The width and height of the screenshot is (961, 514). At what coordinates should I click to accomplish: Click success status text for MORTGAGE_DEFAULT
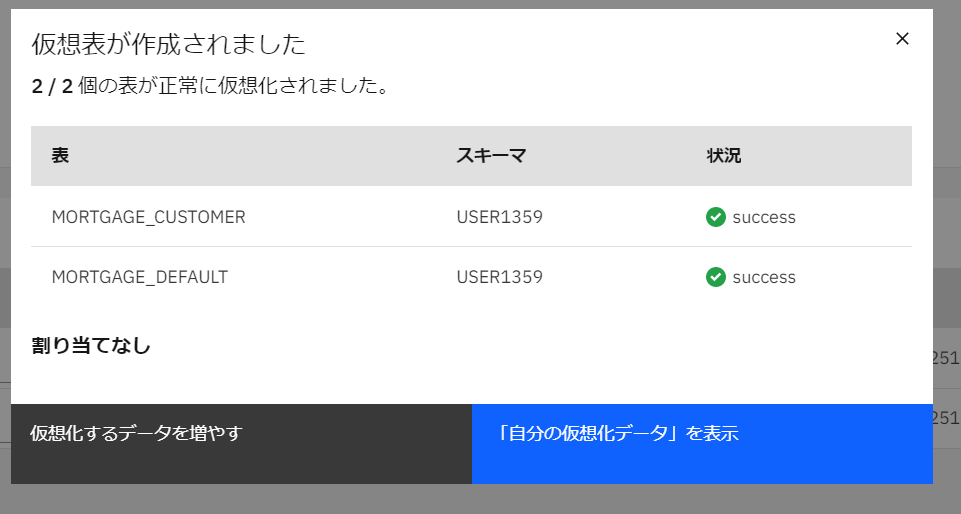click(x=764, y=278)
